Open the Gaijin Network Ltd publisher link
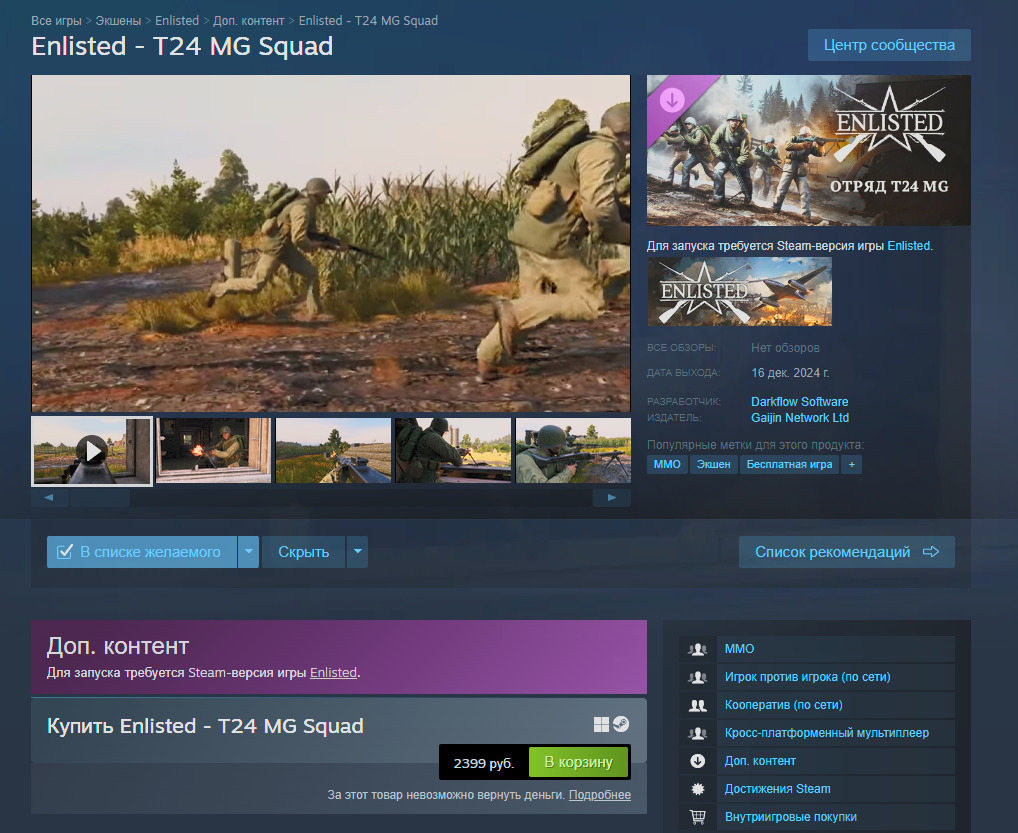Screen dimensions: 1018x833 click(x=800, y=418)
